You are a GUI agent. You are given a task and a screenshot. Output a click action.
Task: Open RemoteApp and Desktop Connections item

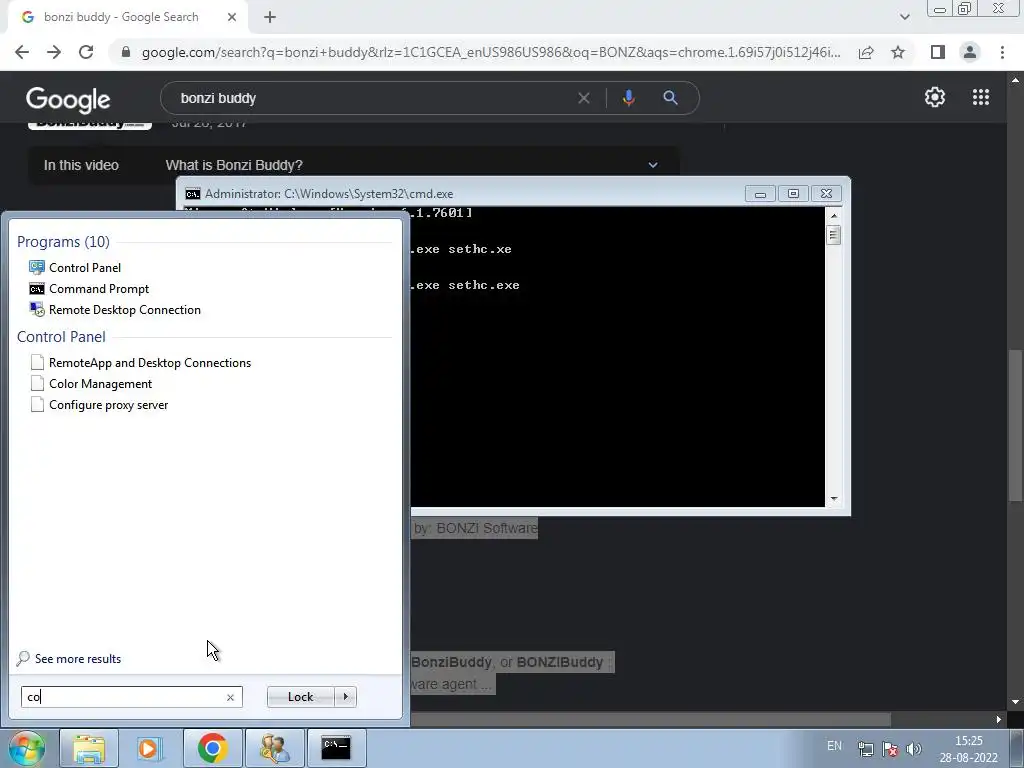click(140, 362)
